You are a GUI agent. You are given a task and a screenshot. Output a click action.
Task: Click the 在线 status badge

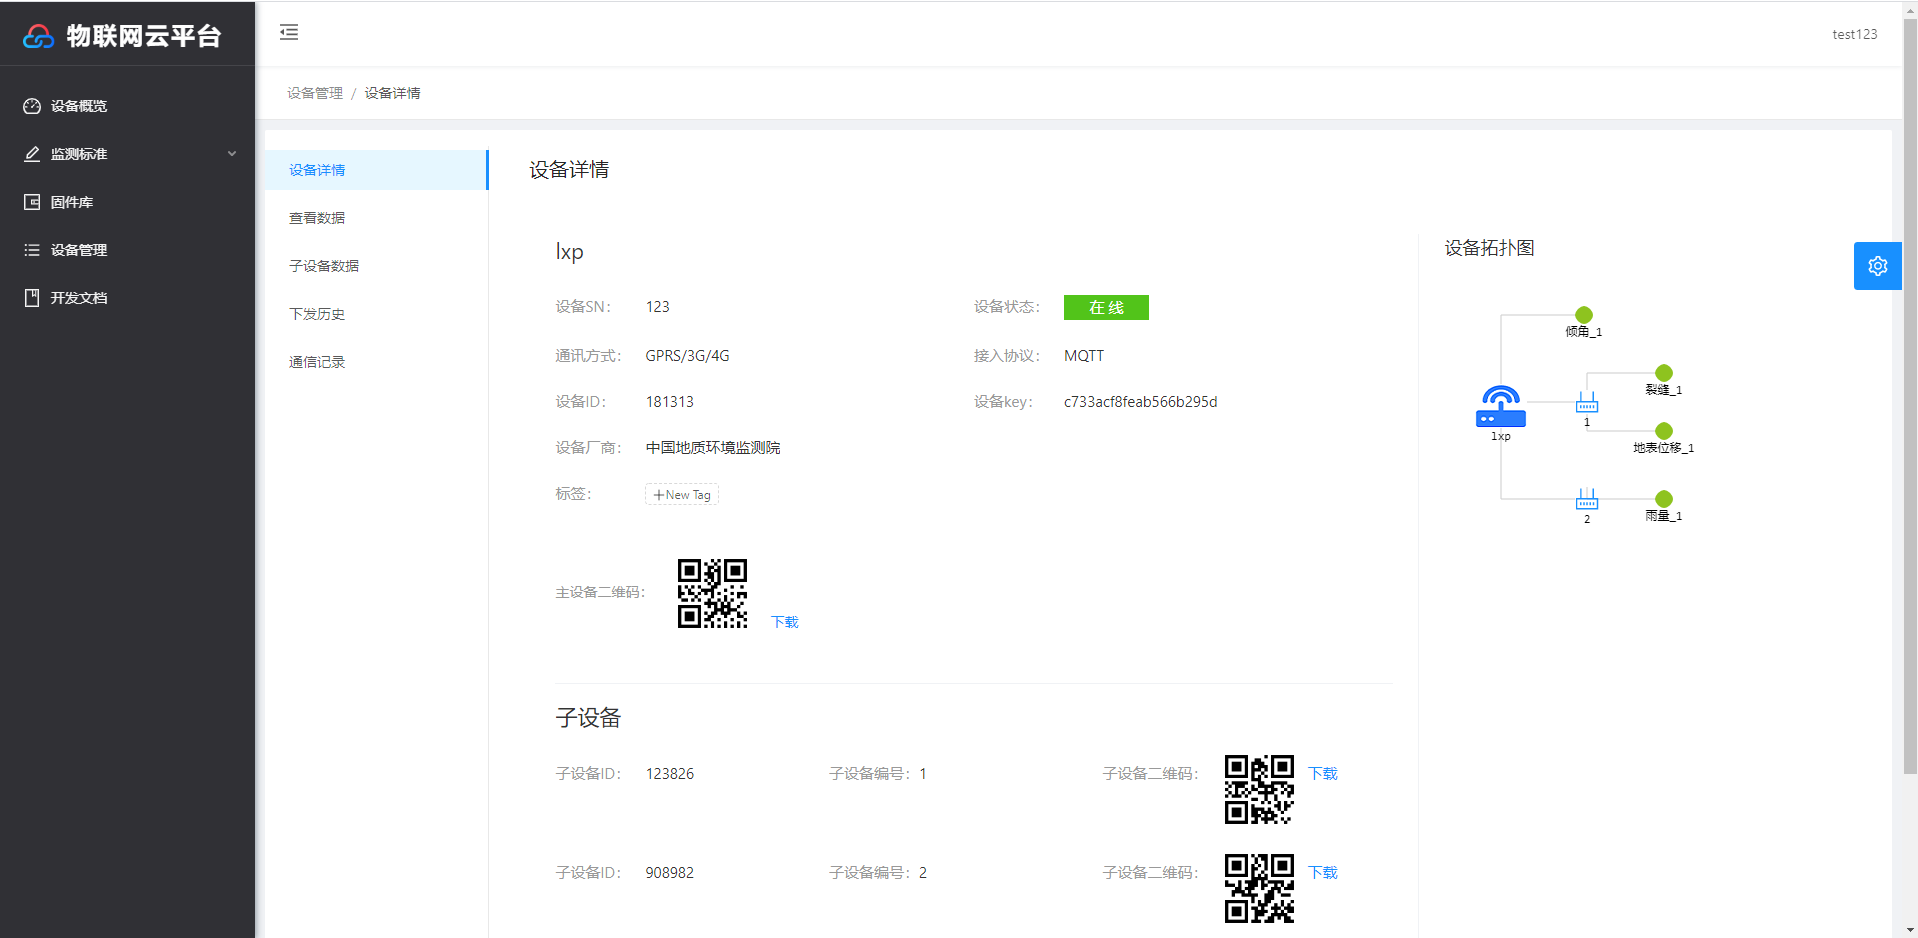[x=1106, y=308]
